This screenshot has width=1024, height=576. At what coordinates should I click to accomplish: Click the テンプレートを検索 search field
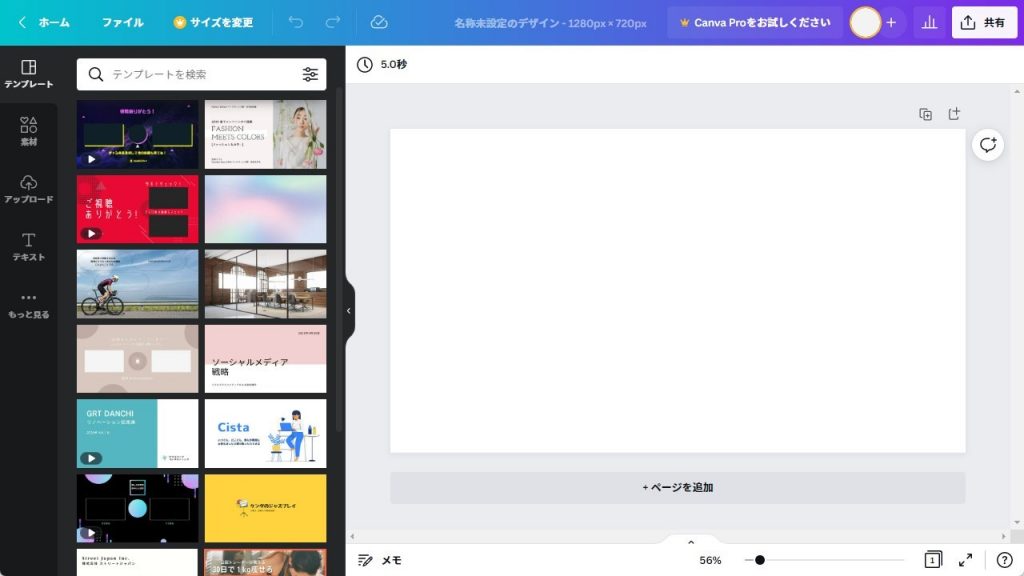click(x=201, y=74)
